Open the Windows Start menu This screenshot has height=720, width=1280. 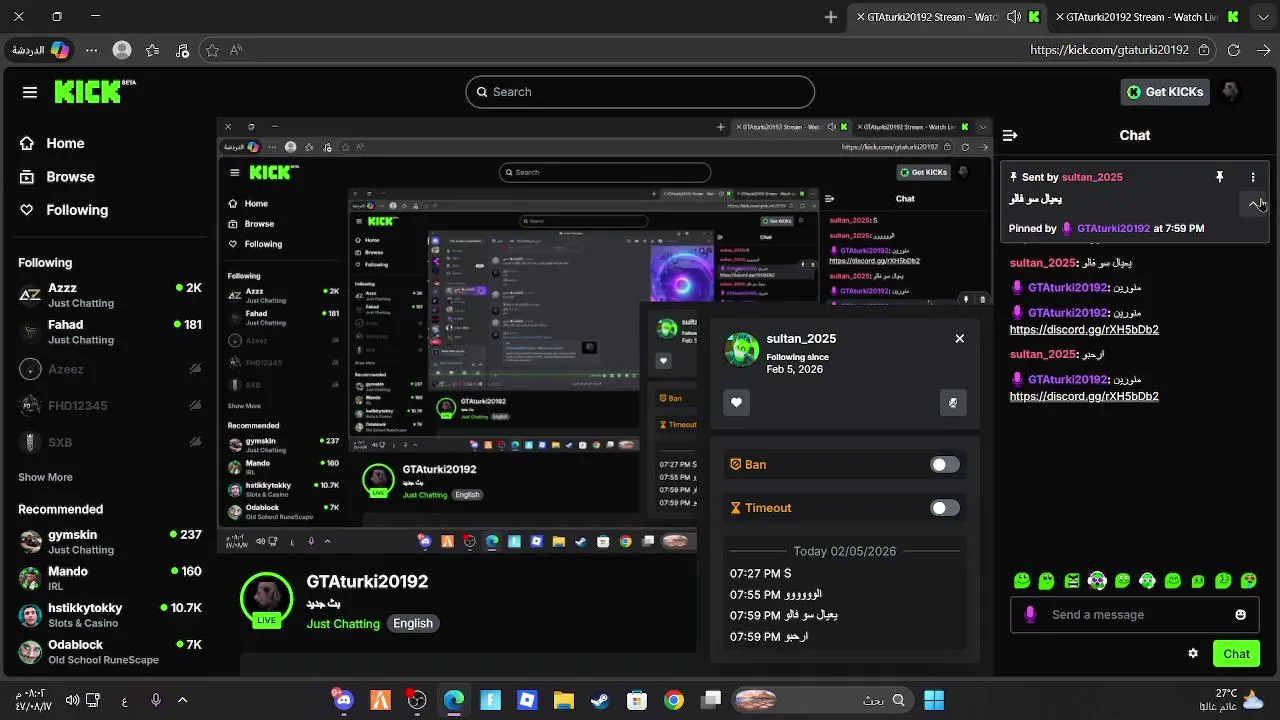934,700
